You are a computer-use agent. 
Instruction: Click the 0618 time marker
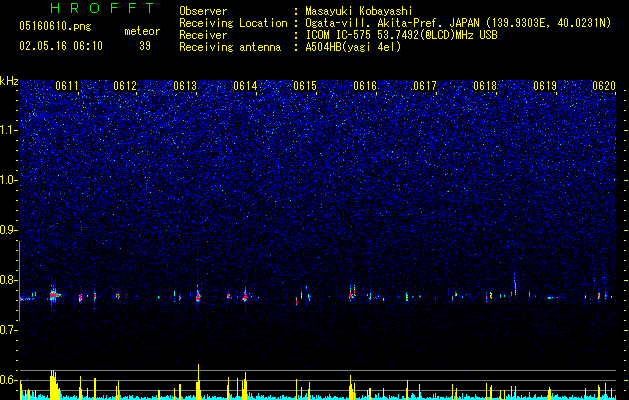tap(485, 86)
